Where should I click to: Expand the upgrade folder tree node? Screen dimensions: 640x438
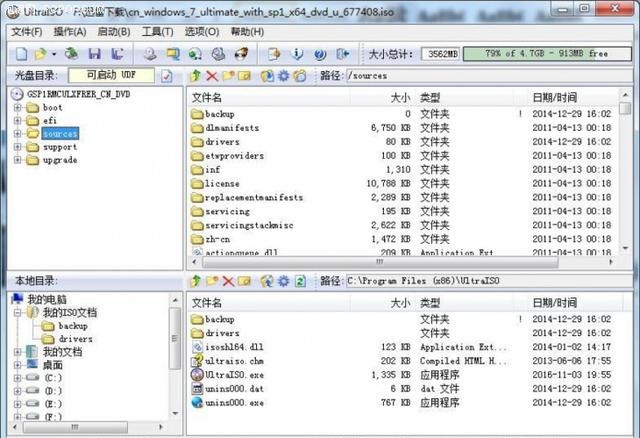[x=18, y=160]
